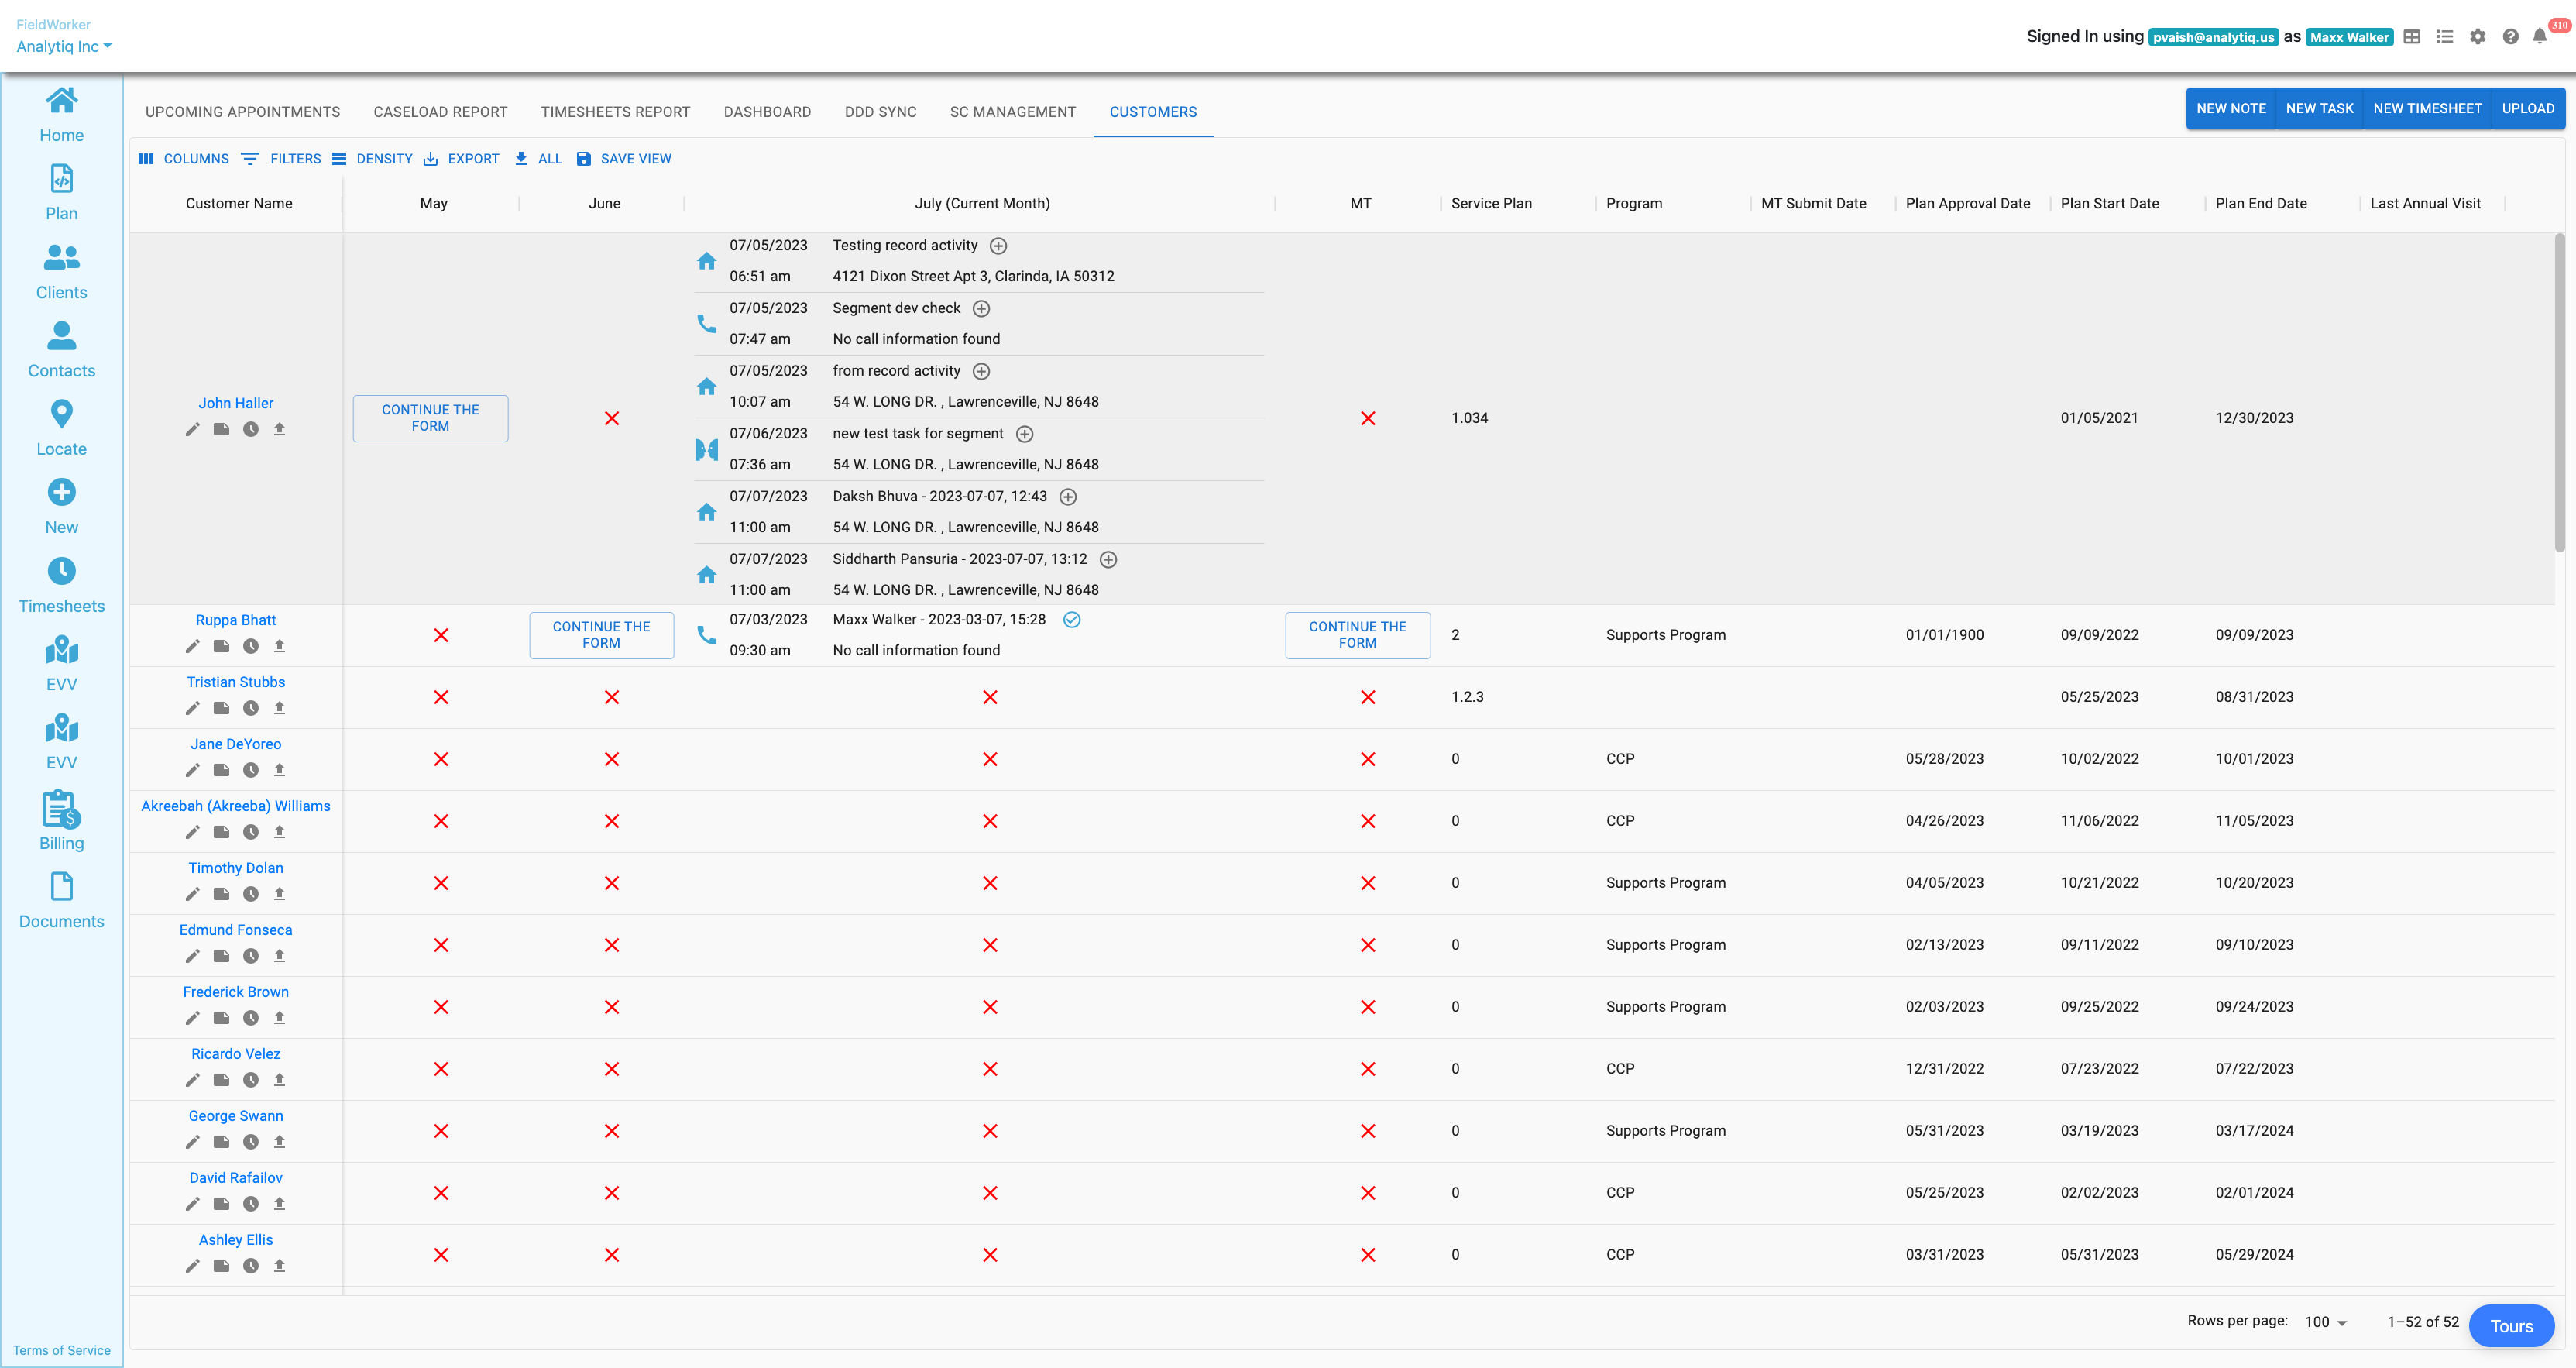Click Continue The Form in John Haller's May column

pos(430,418)
